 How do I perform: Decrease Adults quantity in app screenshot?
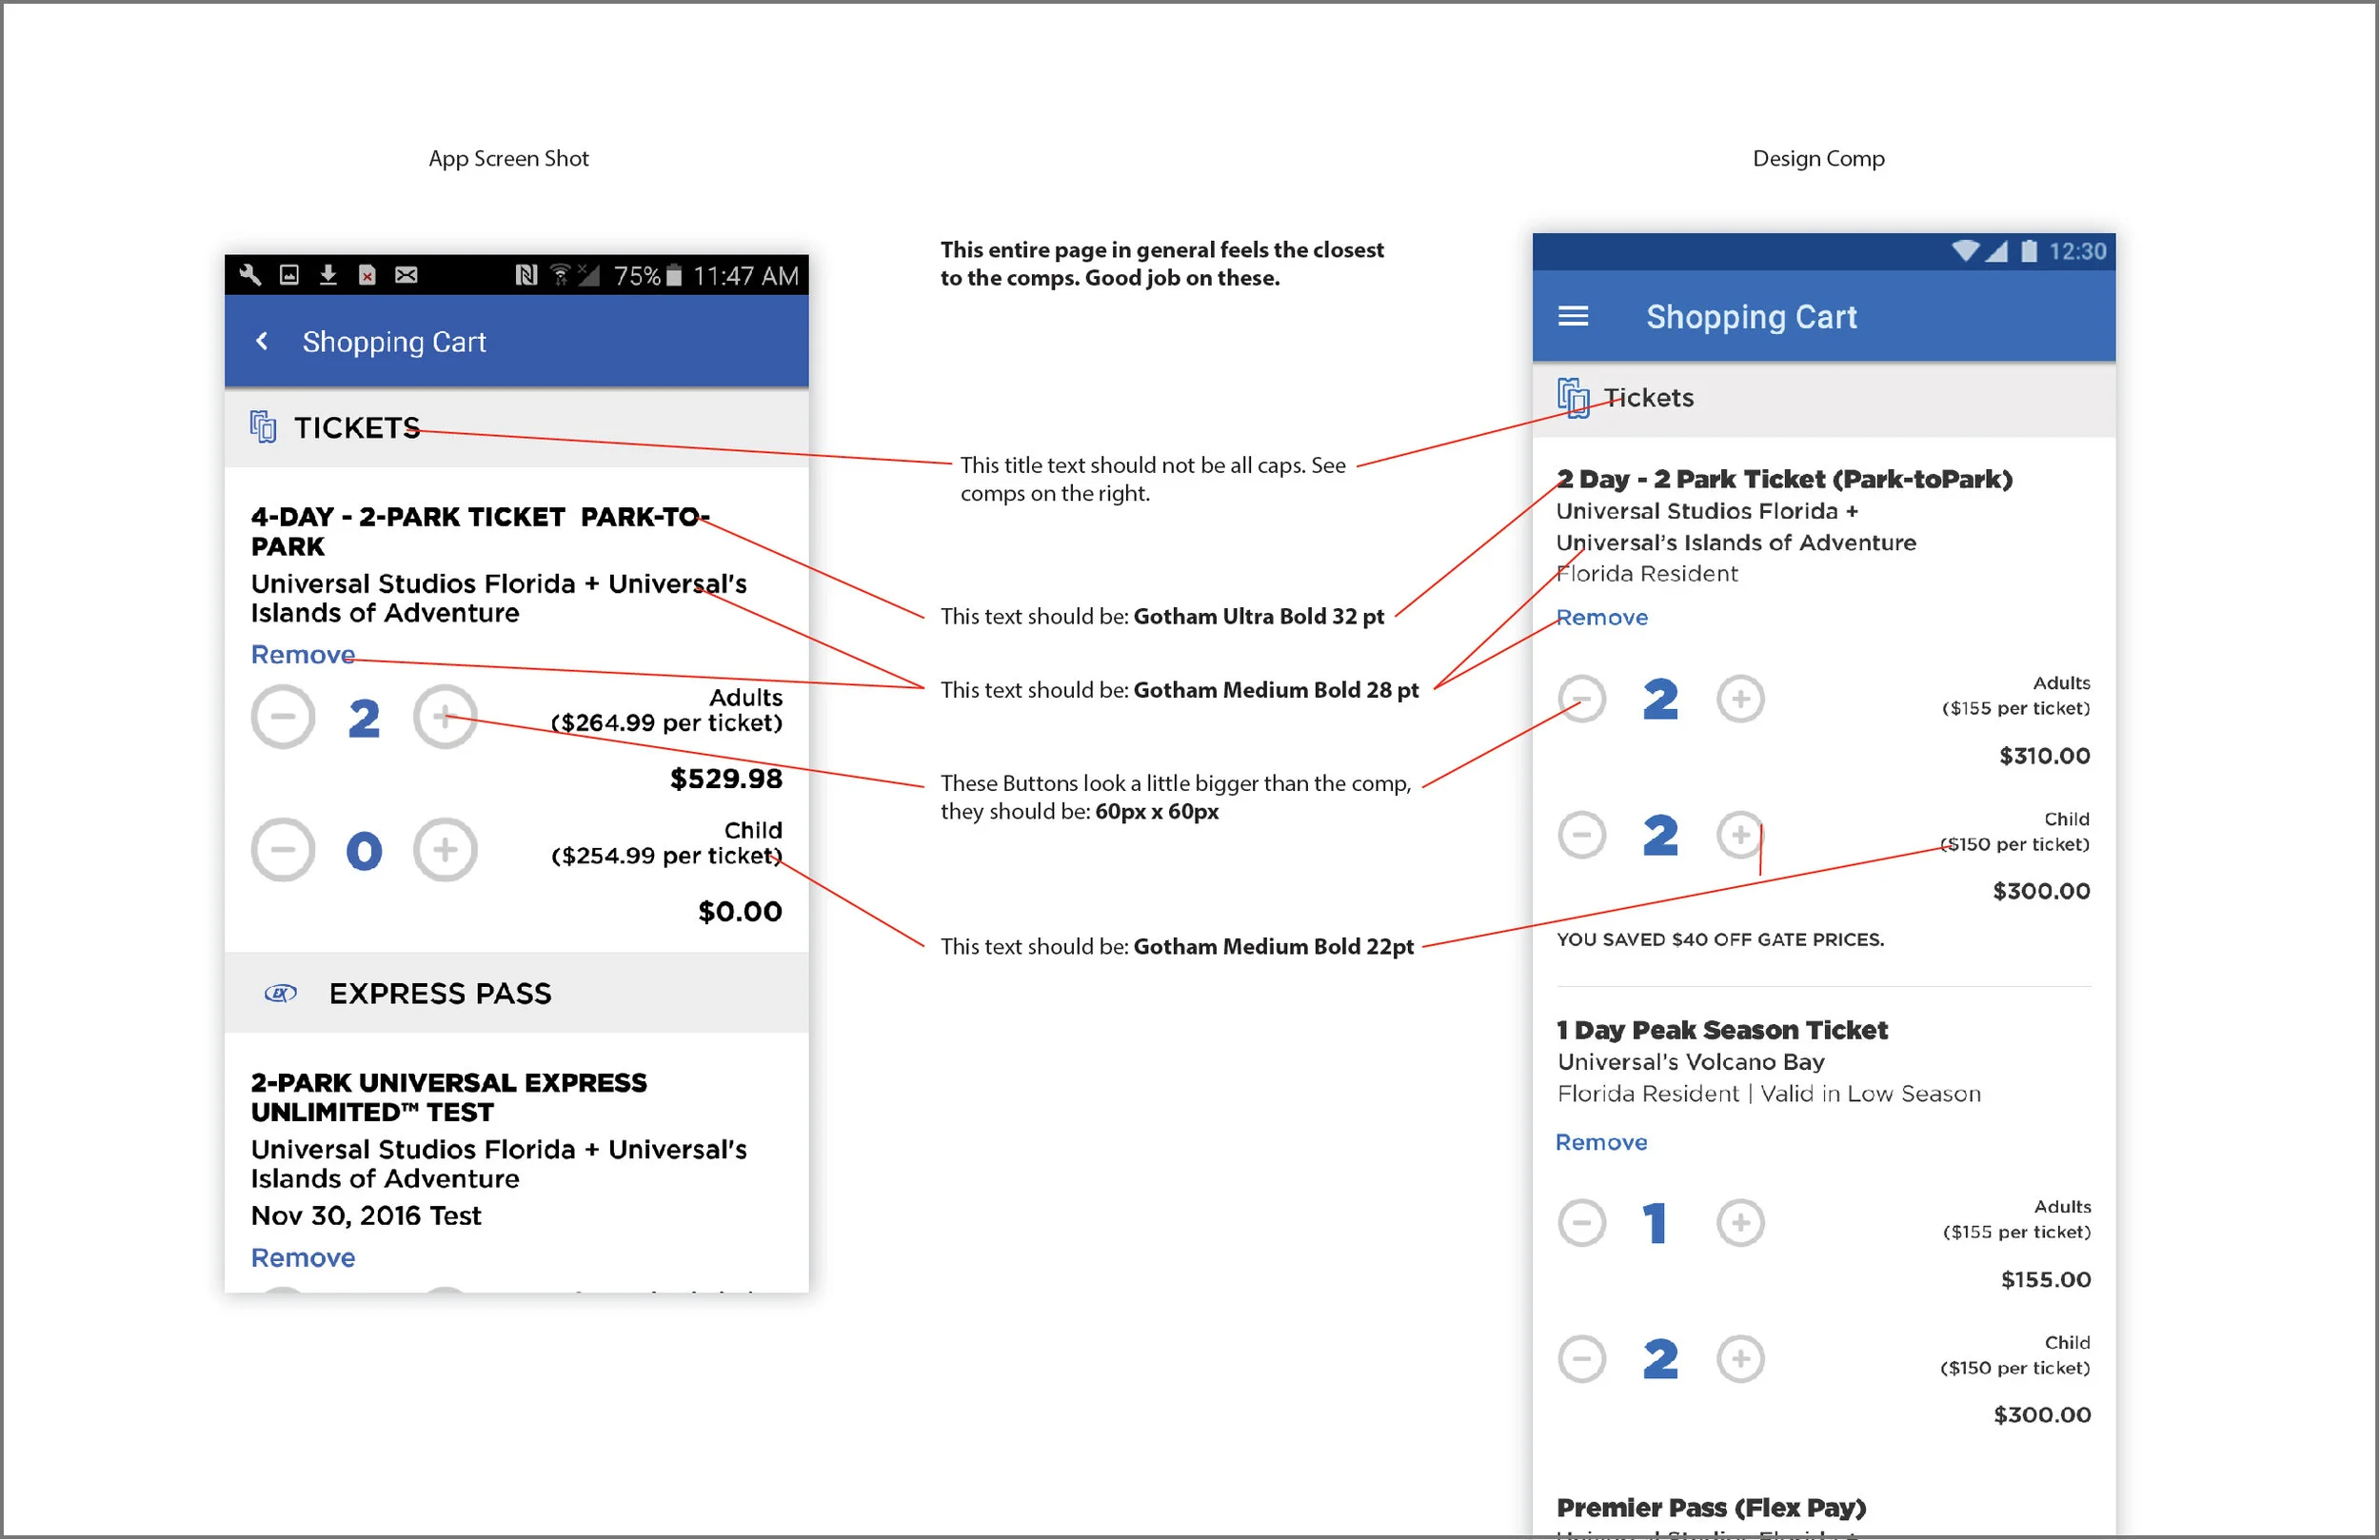[x=283, y=717]
